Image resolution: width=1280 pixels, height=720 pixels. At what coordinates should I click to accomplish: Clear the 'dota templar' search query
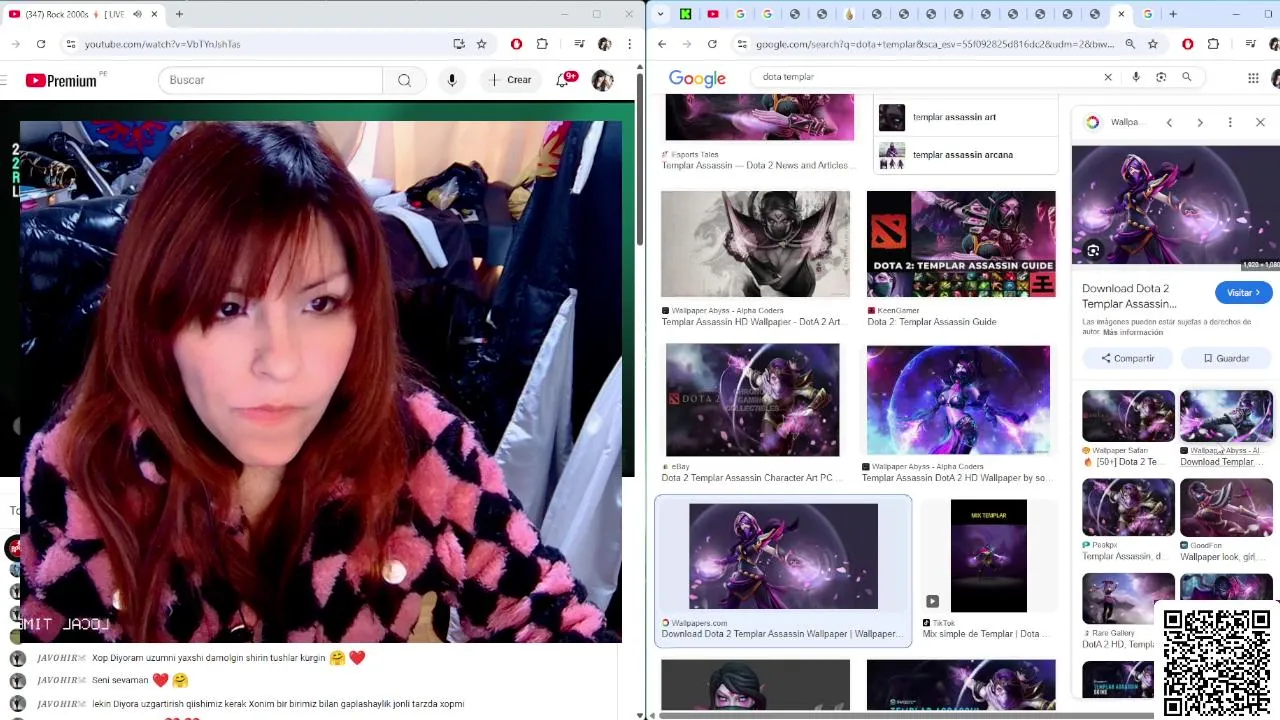[1108, 77]
